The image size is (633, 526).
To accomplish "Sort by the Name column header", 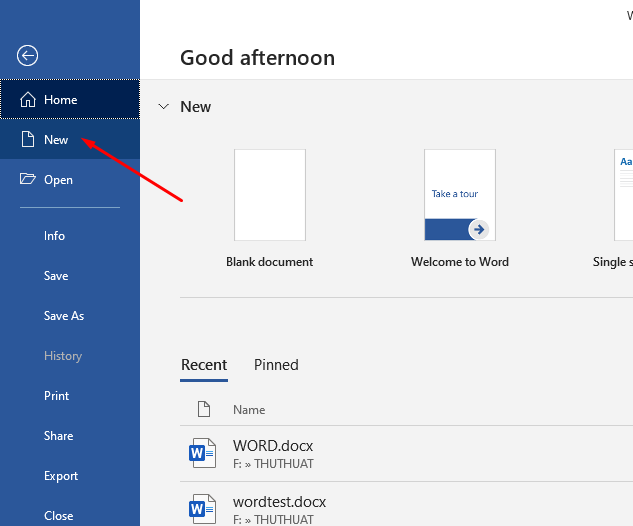I will (x=249, y=410).
